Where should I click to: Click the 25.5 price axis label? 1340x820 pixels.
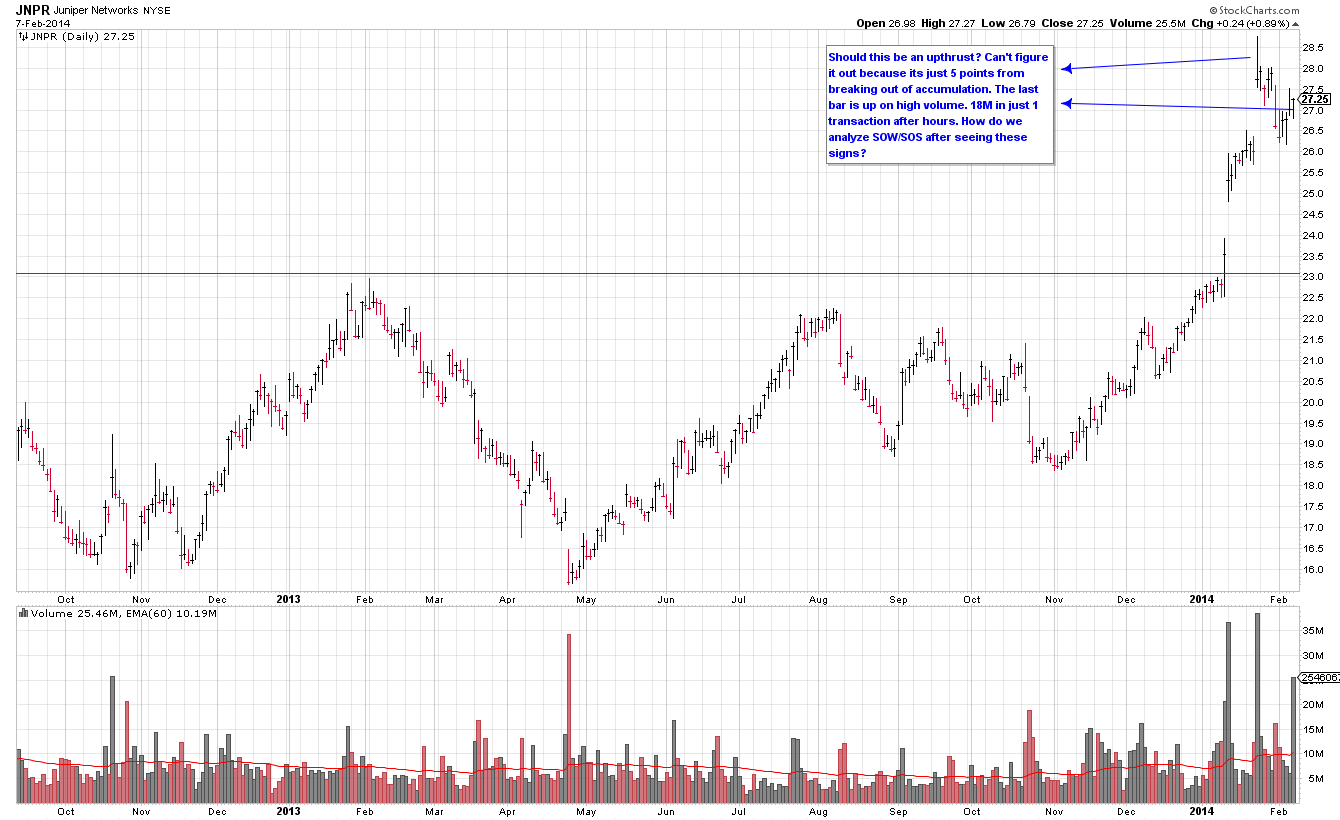pyautogui.click(x=1315, y=173)
